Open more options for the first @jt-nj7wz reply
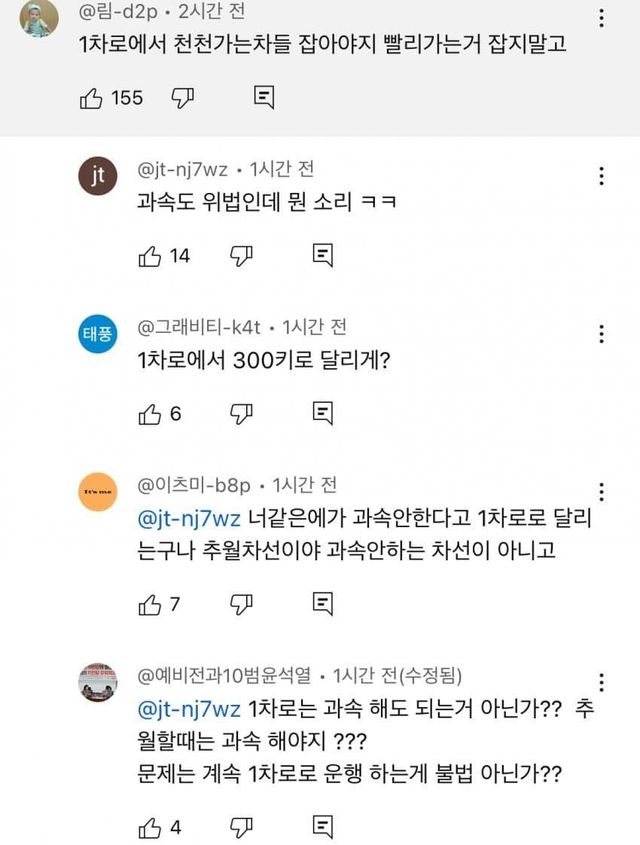 pos(600,177)
